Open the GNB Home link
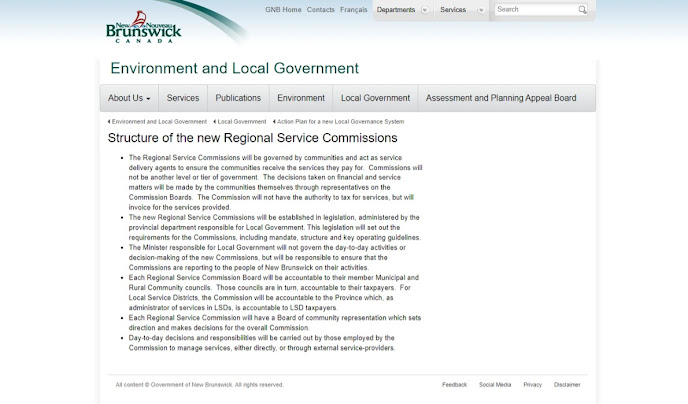This screenshot has height=404, width=688. click(283, 10)
